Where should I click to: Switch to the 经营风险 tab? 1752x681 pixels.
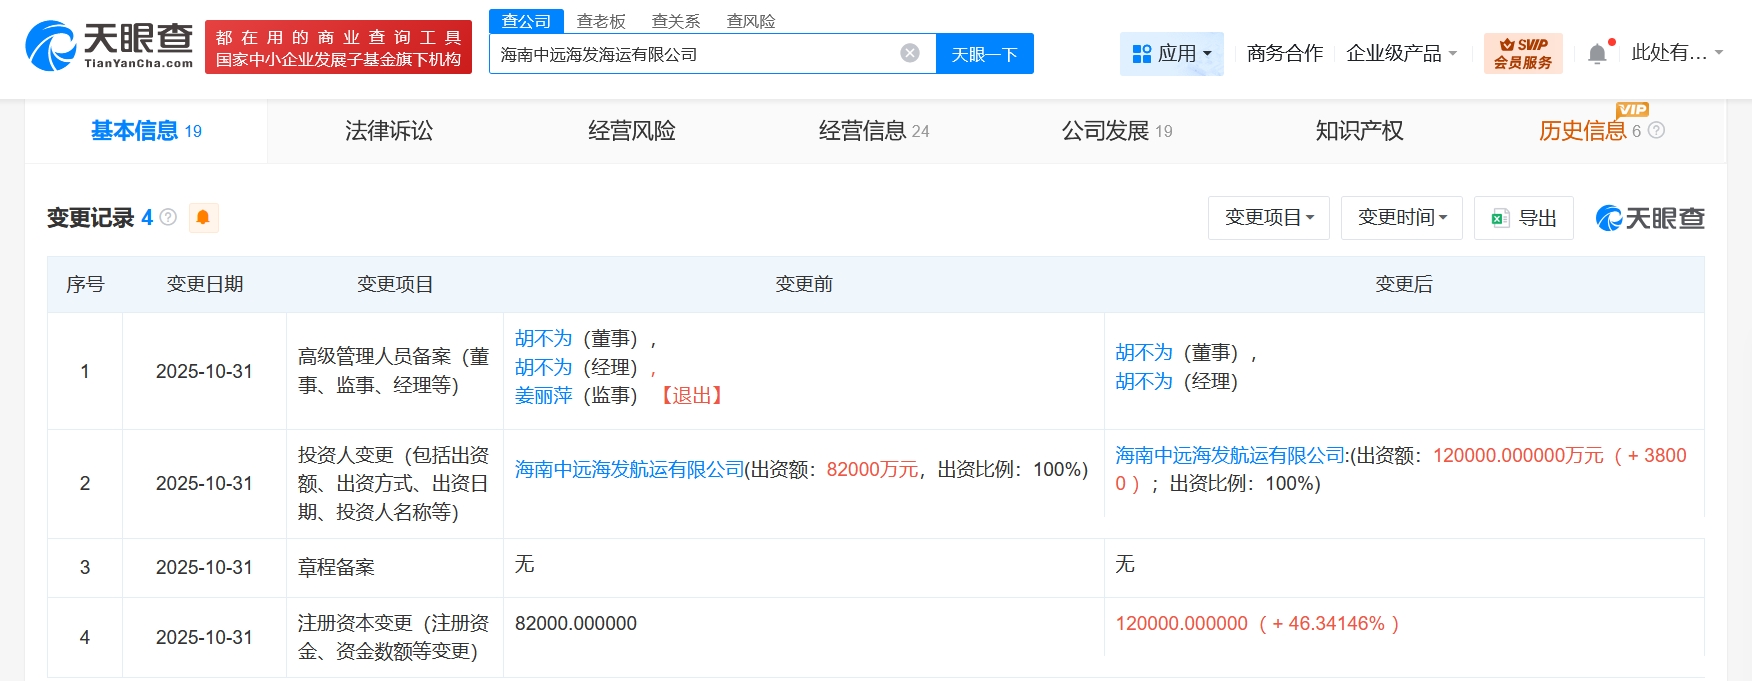point(631,131)
